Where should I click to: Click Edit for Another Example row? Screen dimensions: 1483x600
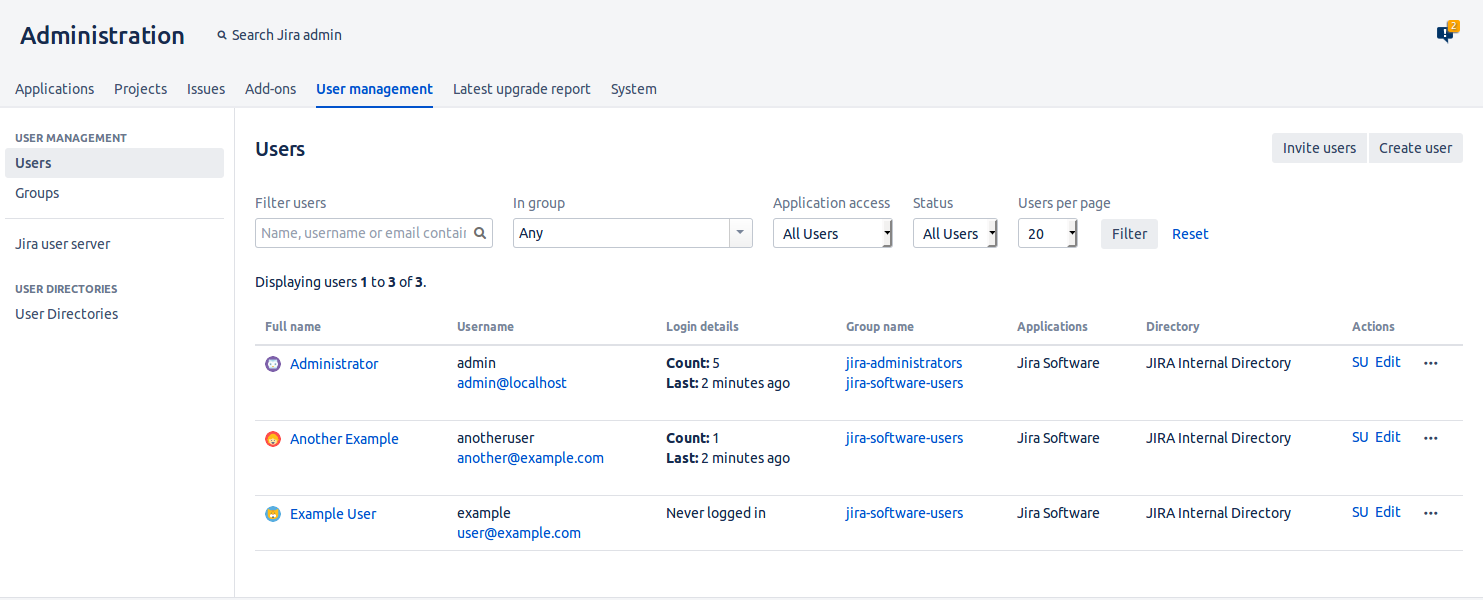coord(1388,437)
